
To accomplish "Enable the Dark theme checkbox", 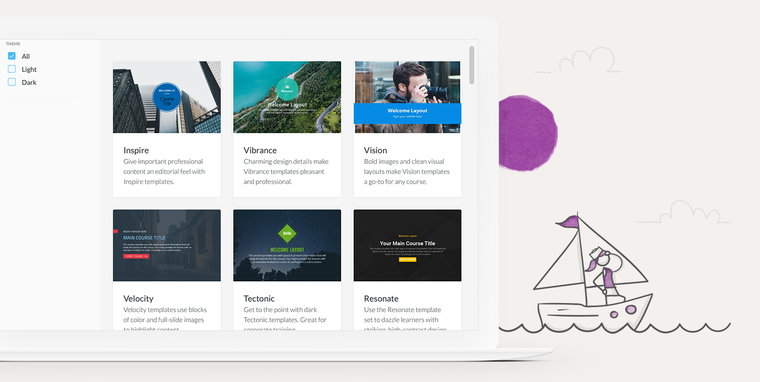I will click(12, 82).
